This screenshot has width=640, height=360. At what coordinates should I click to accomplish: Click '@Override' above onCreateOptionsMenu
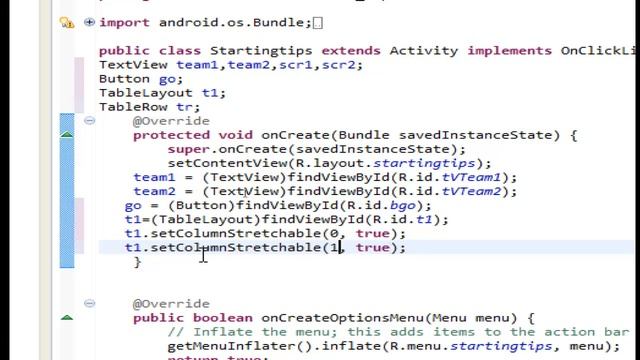(x=171, y=304)
